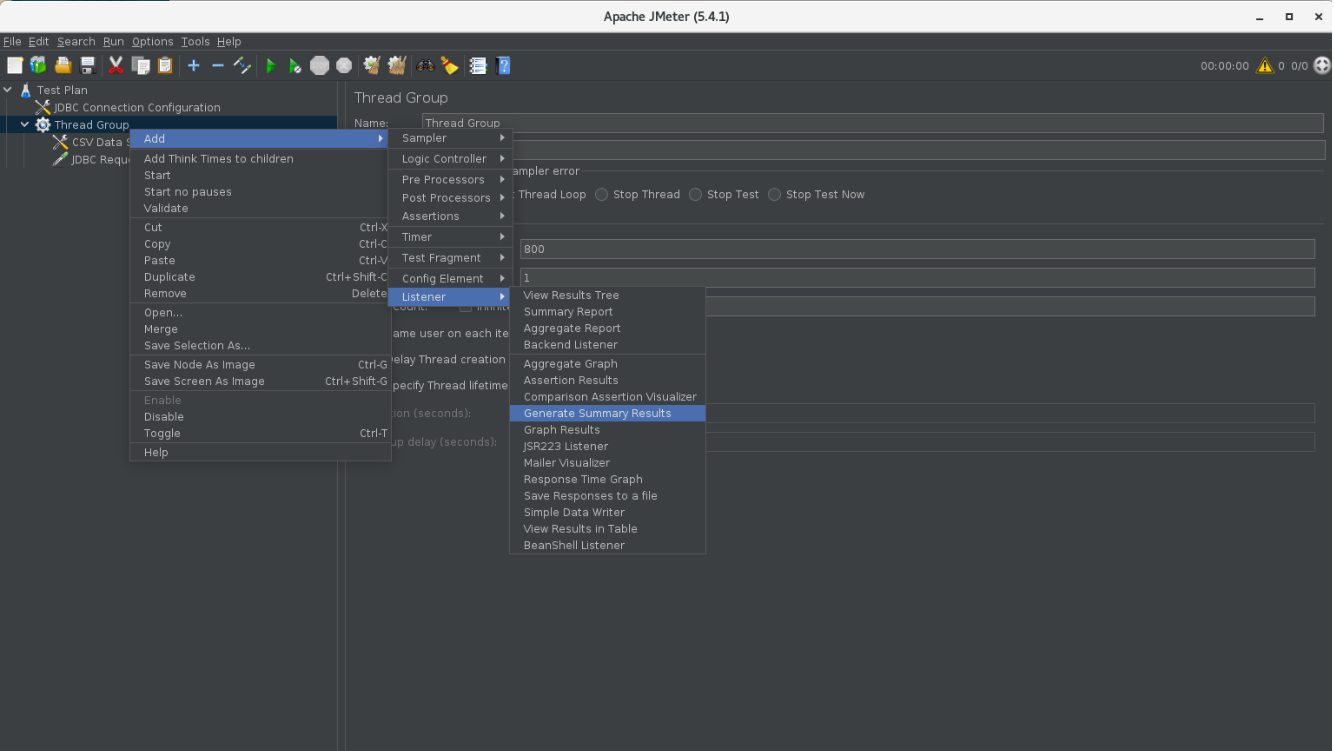Select JDBC Connection Configuration tree row
The image size is (1334, 751).
[x=137, y=107]
